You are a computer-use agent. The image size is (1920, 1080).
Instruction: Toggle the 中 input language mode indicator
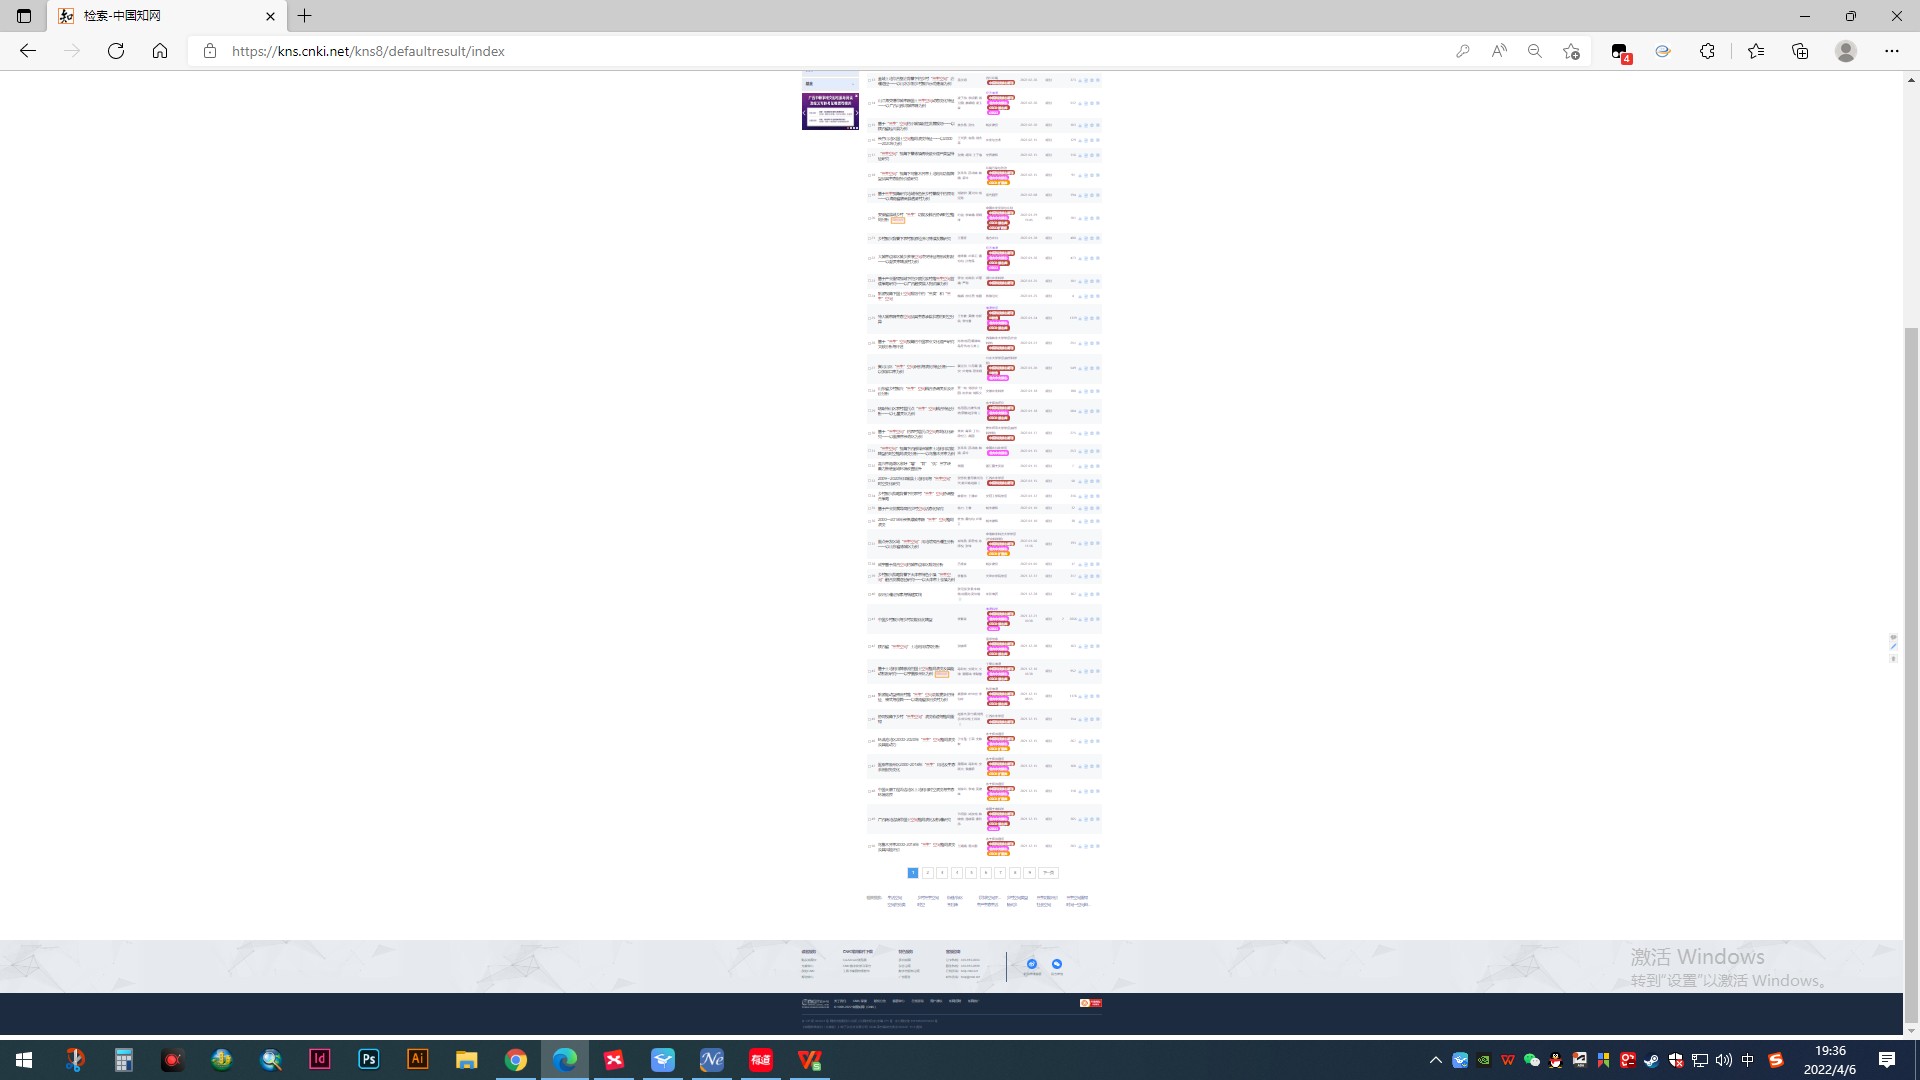click(1747, 1060)
